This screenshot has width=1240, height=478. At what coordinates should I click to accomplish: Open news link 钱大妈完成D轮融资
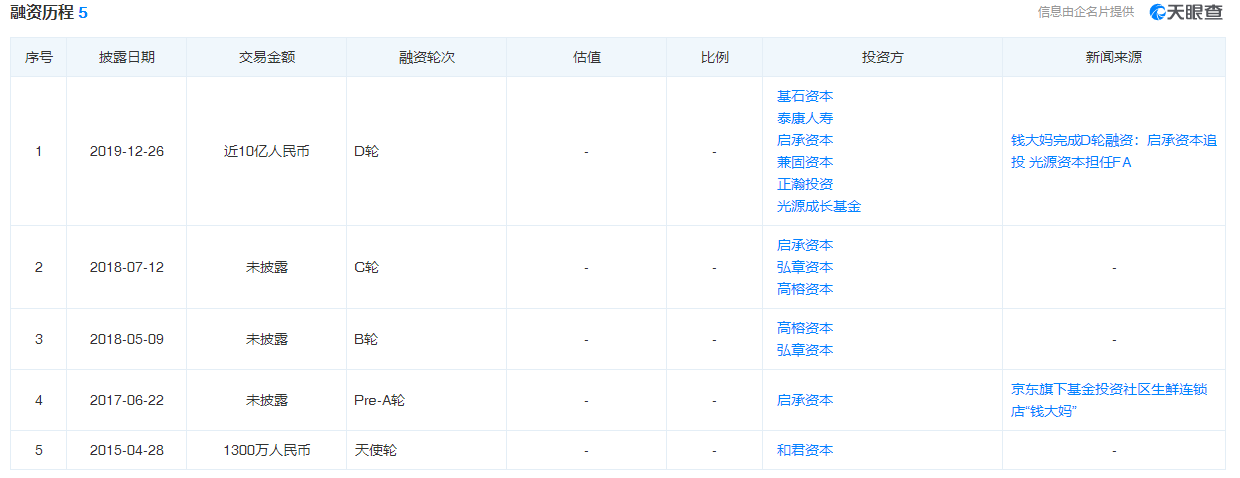click(x=1114, y=151)
